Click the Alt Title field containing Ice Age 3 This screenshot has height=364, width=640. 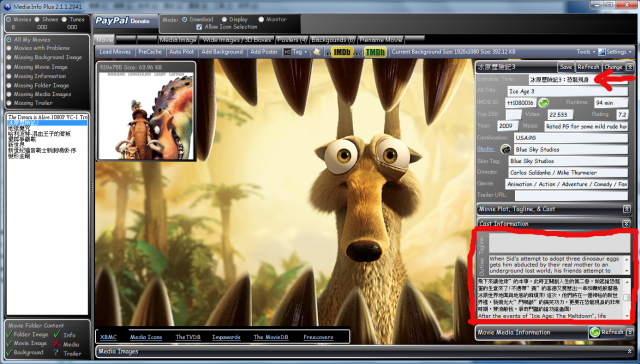click(567, 91)
